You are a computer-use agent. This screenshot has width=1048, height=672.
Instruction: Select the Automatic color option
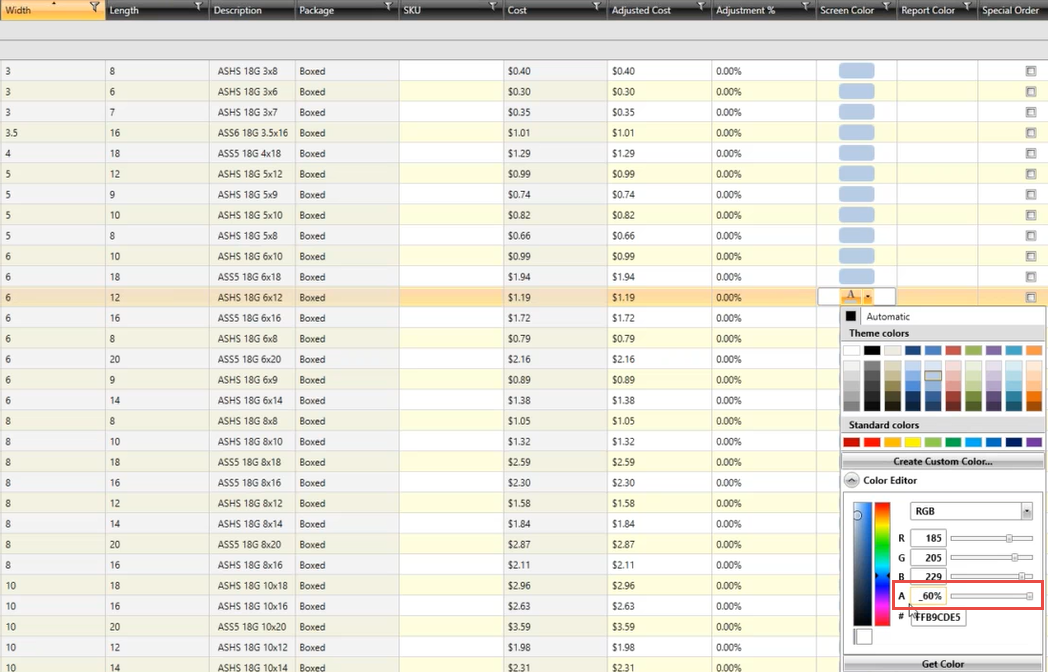(888, 316)
